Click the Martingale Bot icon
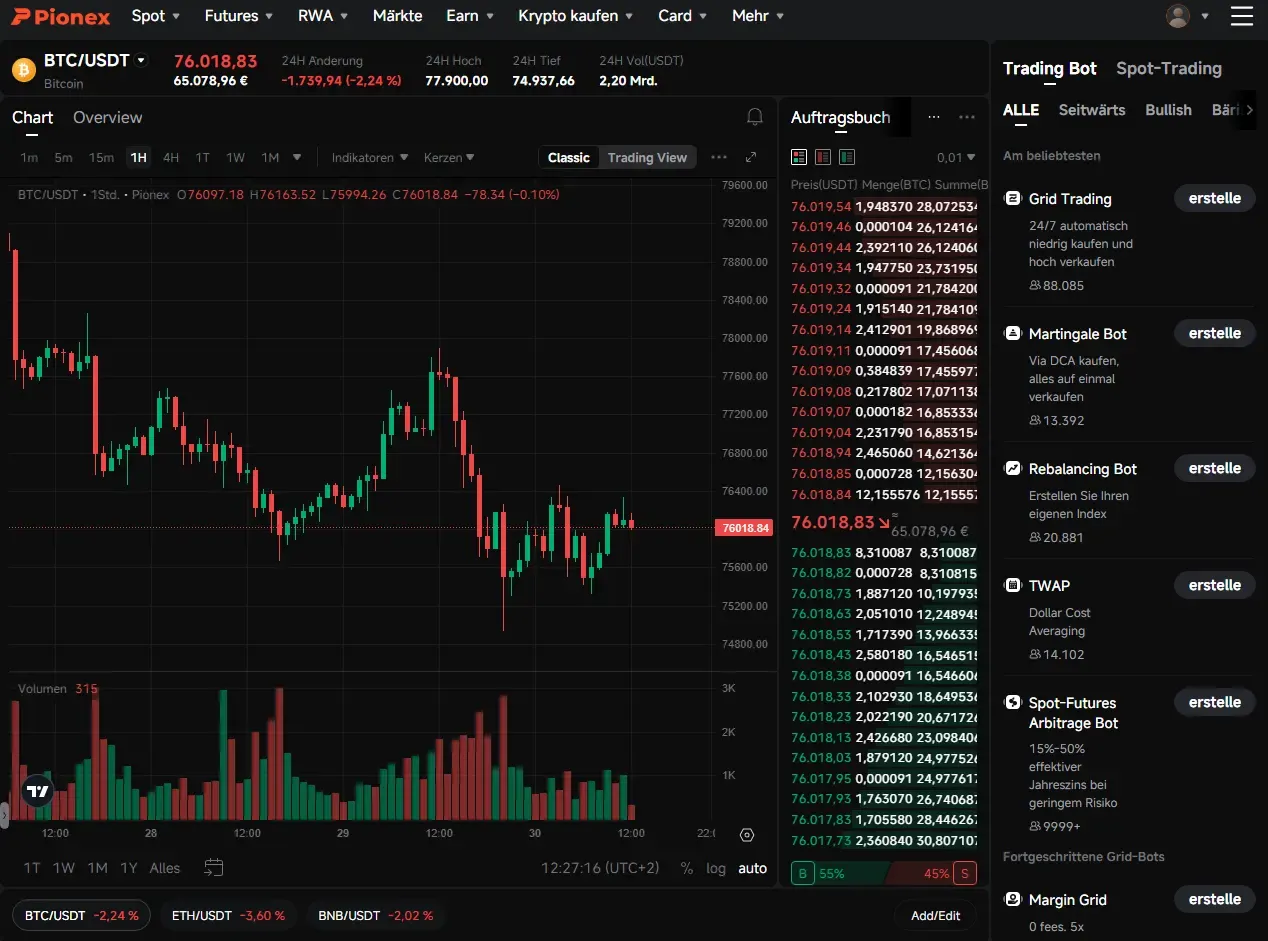The height and width of the screenshot is (941, 1268). click(1012, 333)
